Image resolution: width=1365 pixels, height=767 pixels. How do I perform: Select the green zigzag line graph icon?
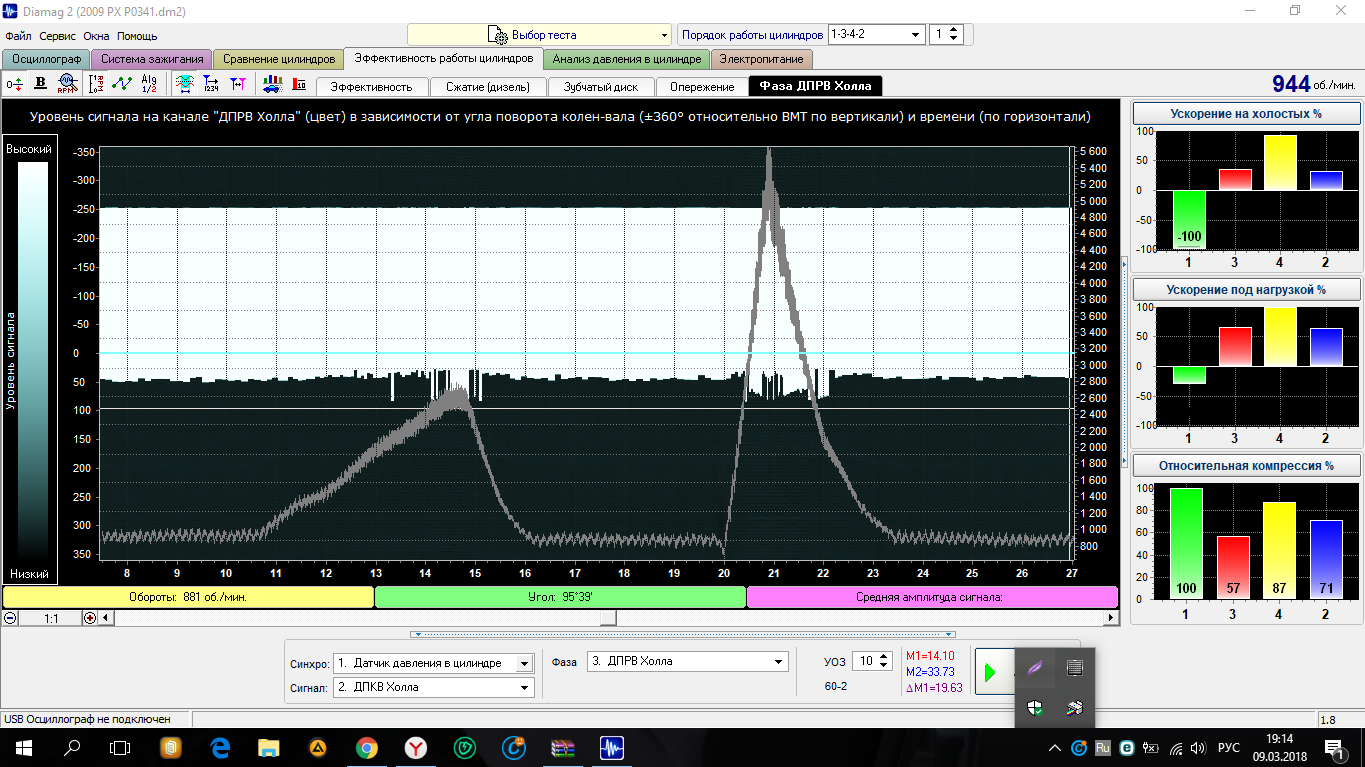pyautogui.click(x=122, y=84)
